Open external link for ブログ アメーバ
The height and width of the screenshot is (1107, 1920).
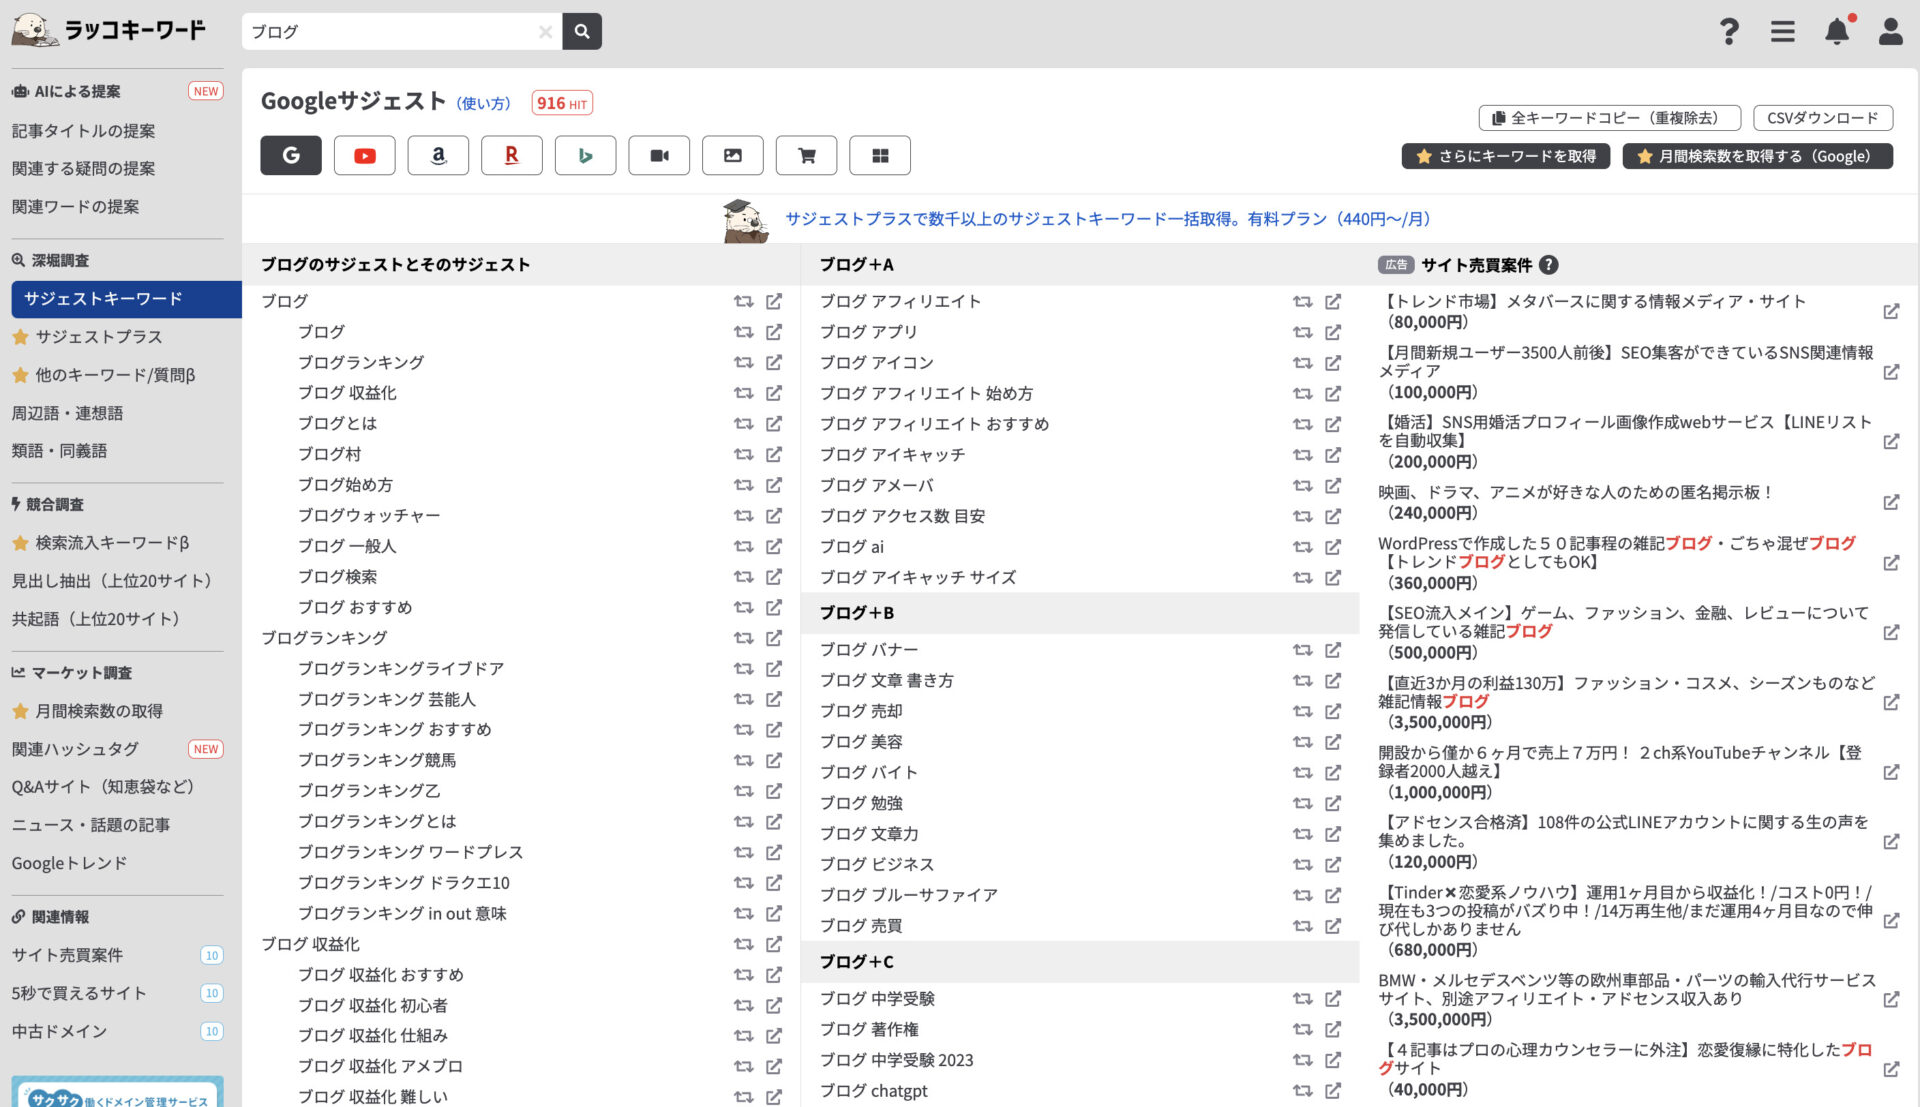point(1333,486)
